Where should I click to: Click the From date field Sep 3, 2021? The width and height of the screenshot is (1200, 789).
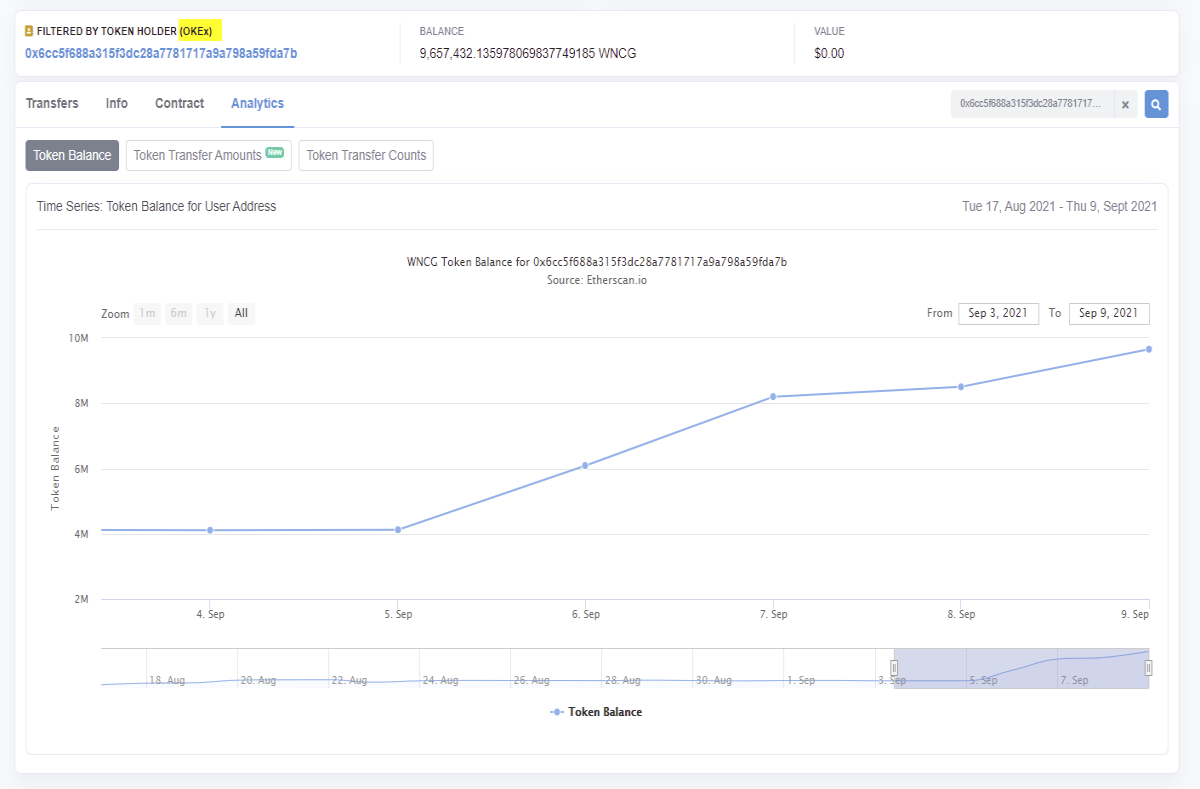pyautogui.click(x=998, y=313)
